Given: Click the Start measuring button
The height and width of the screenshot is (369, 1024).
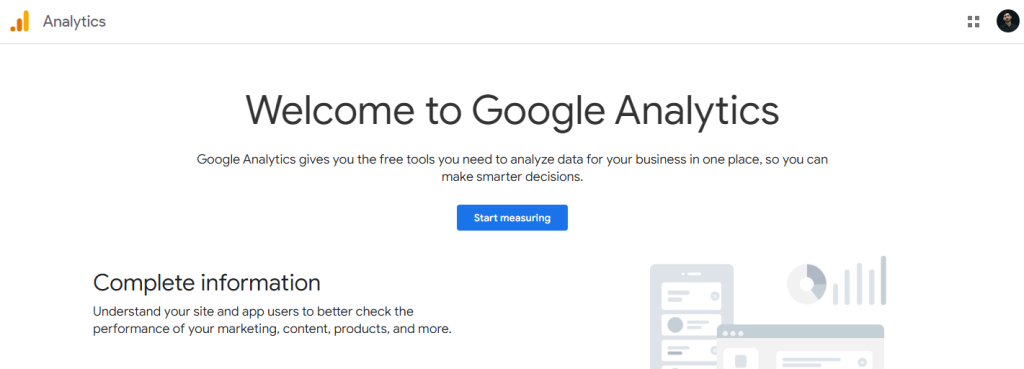Looking at the screenshot, I should (x=512, y=217).
